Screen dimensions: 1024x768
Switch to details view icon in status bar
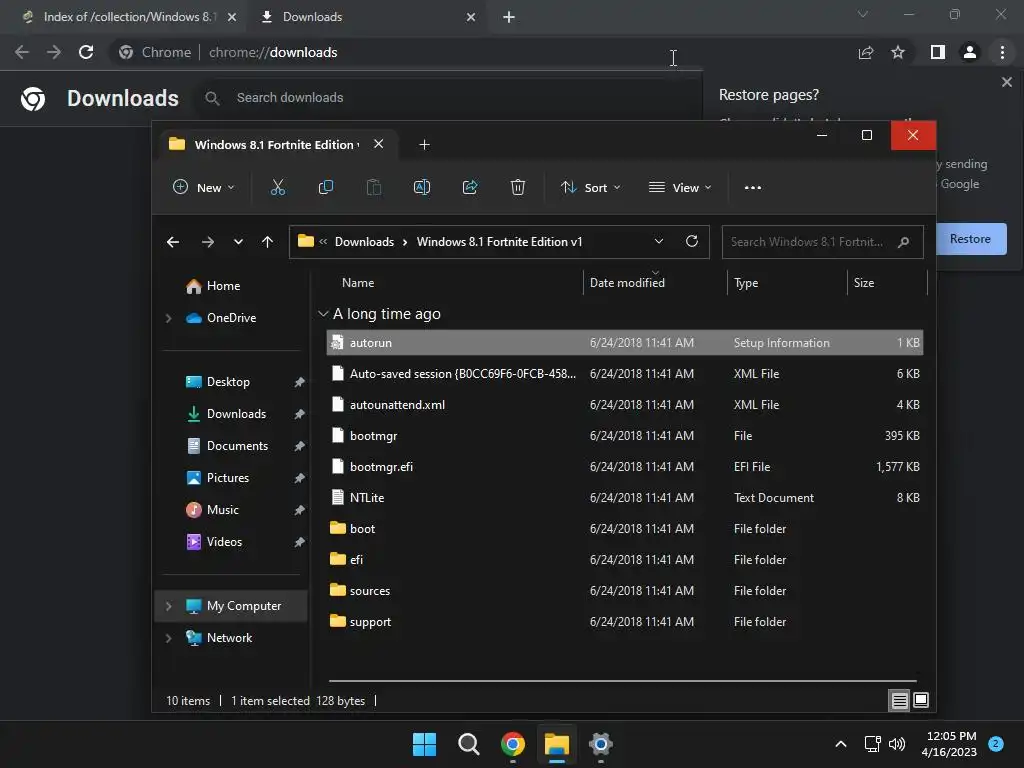[899, 701]
